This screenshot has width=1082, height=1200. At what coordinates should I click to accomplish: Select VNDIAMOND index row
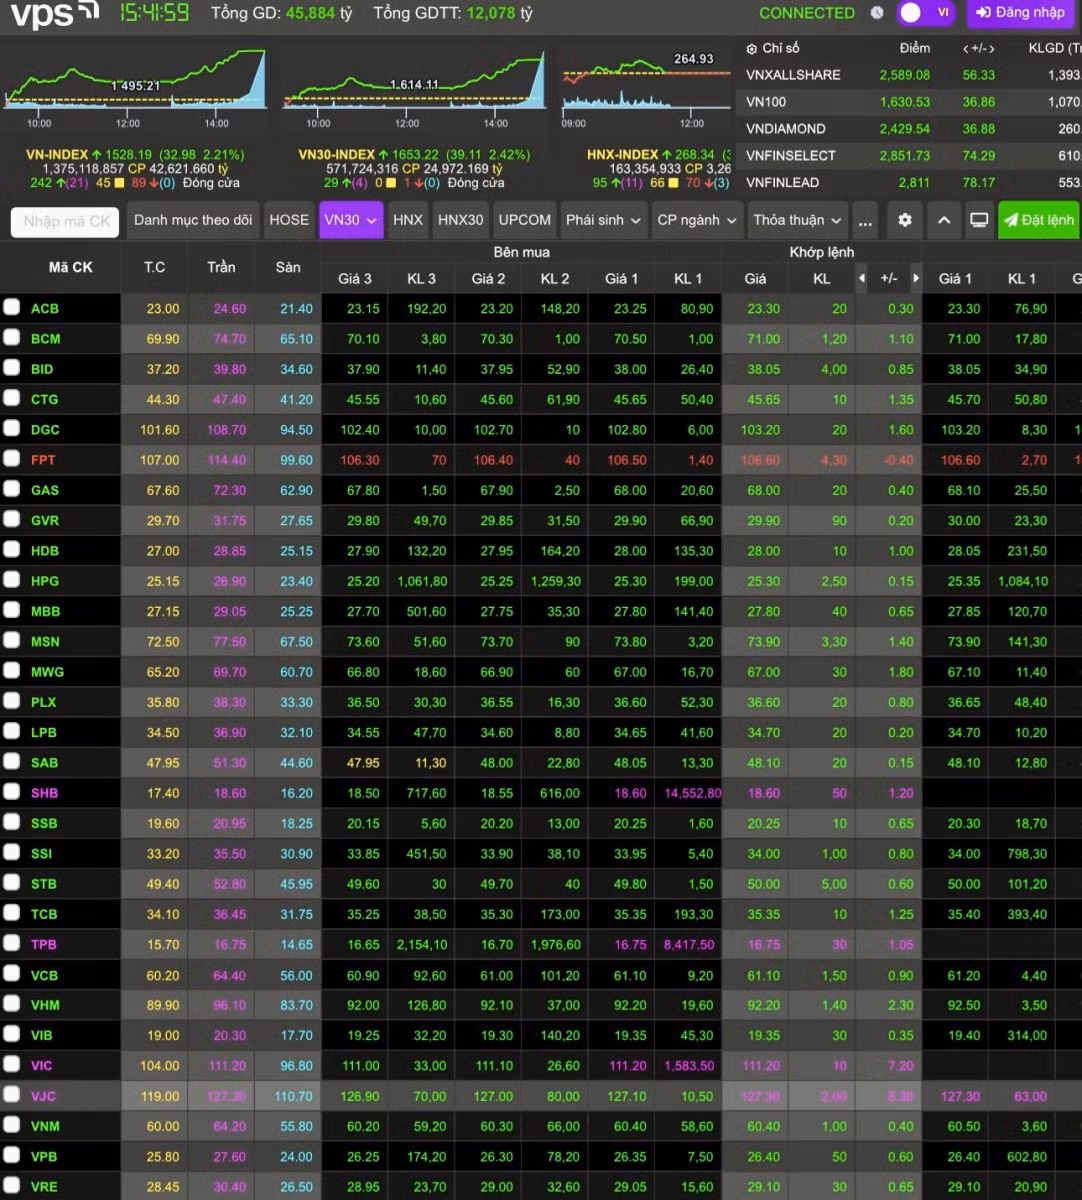click(908, 129)
